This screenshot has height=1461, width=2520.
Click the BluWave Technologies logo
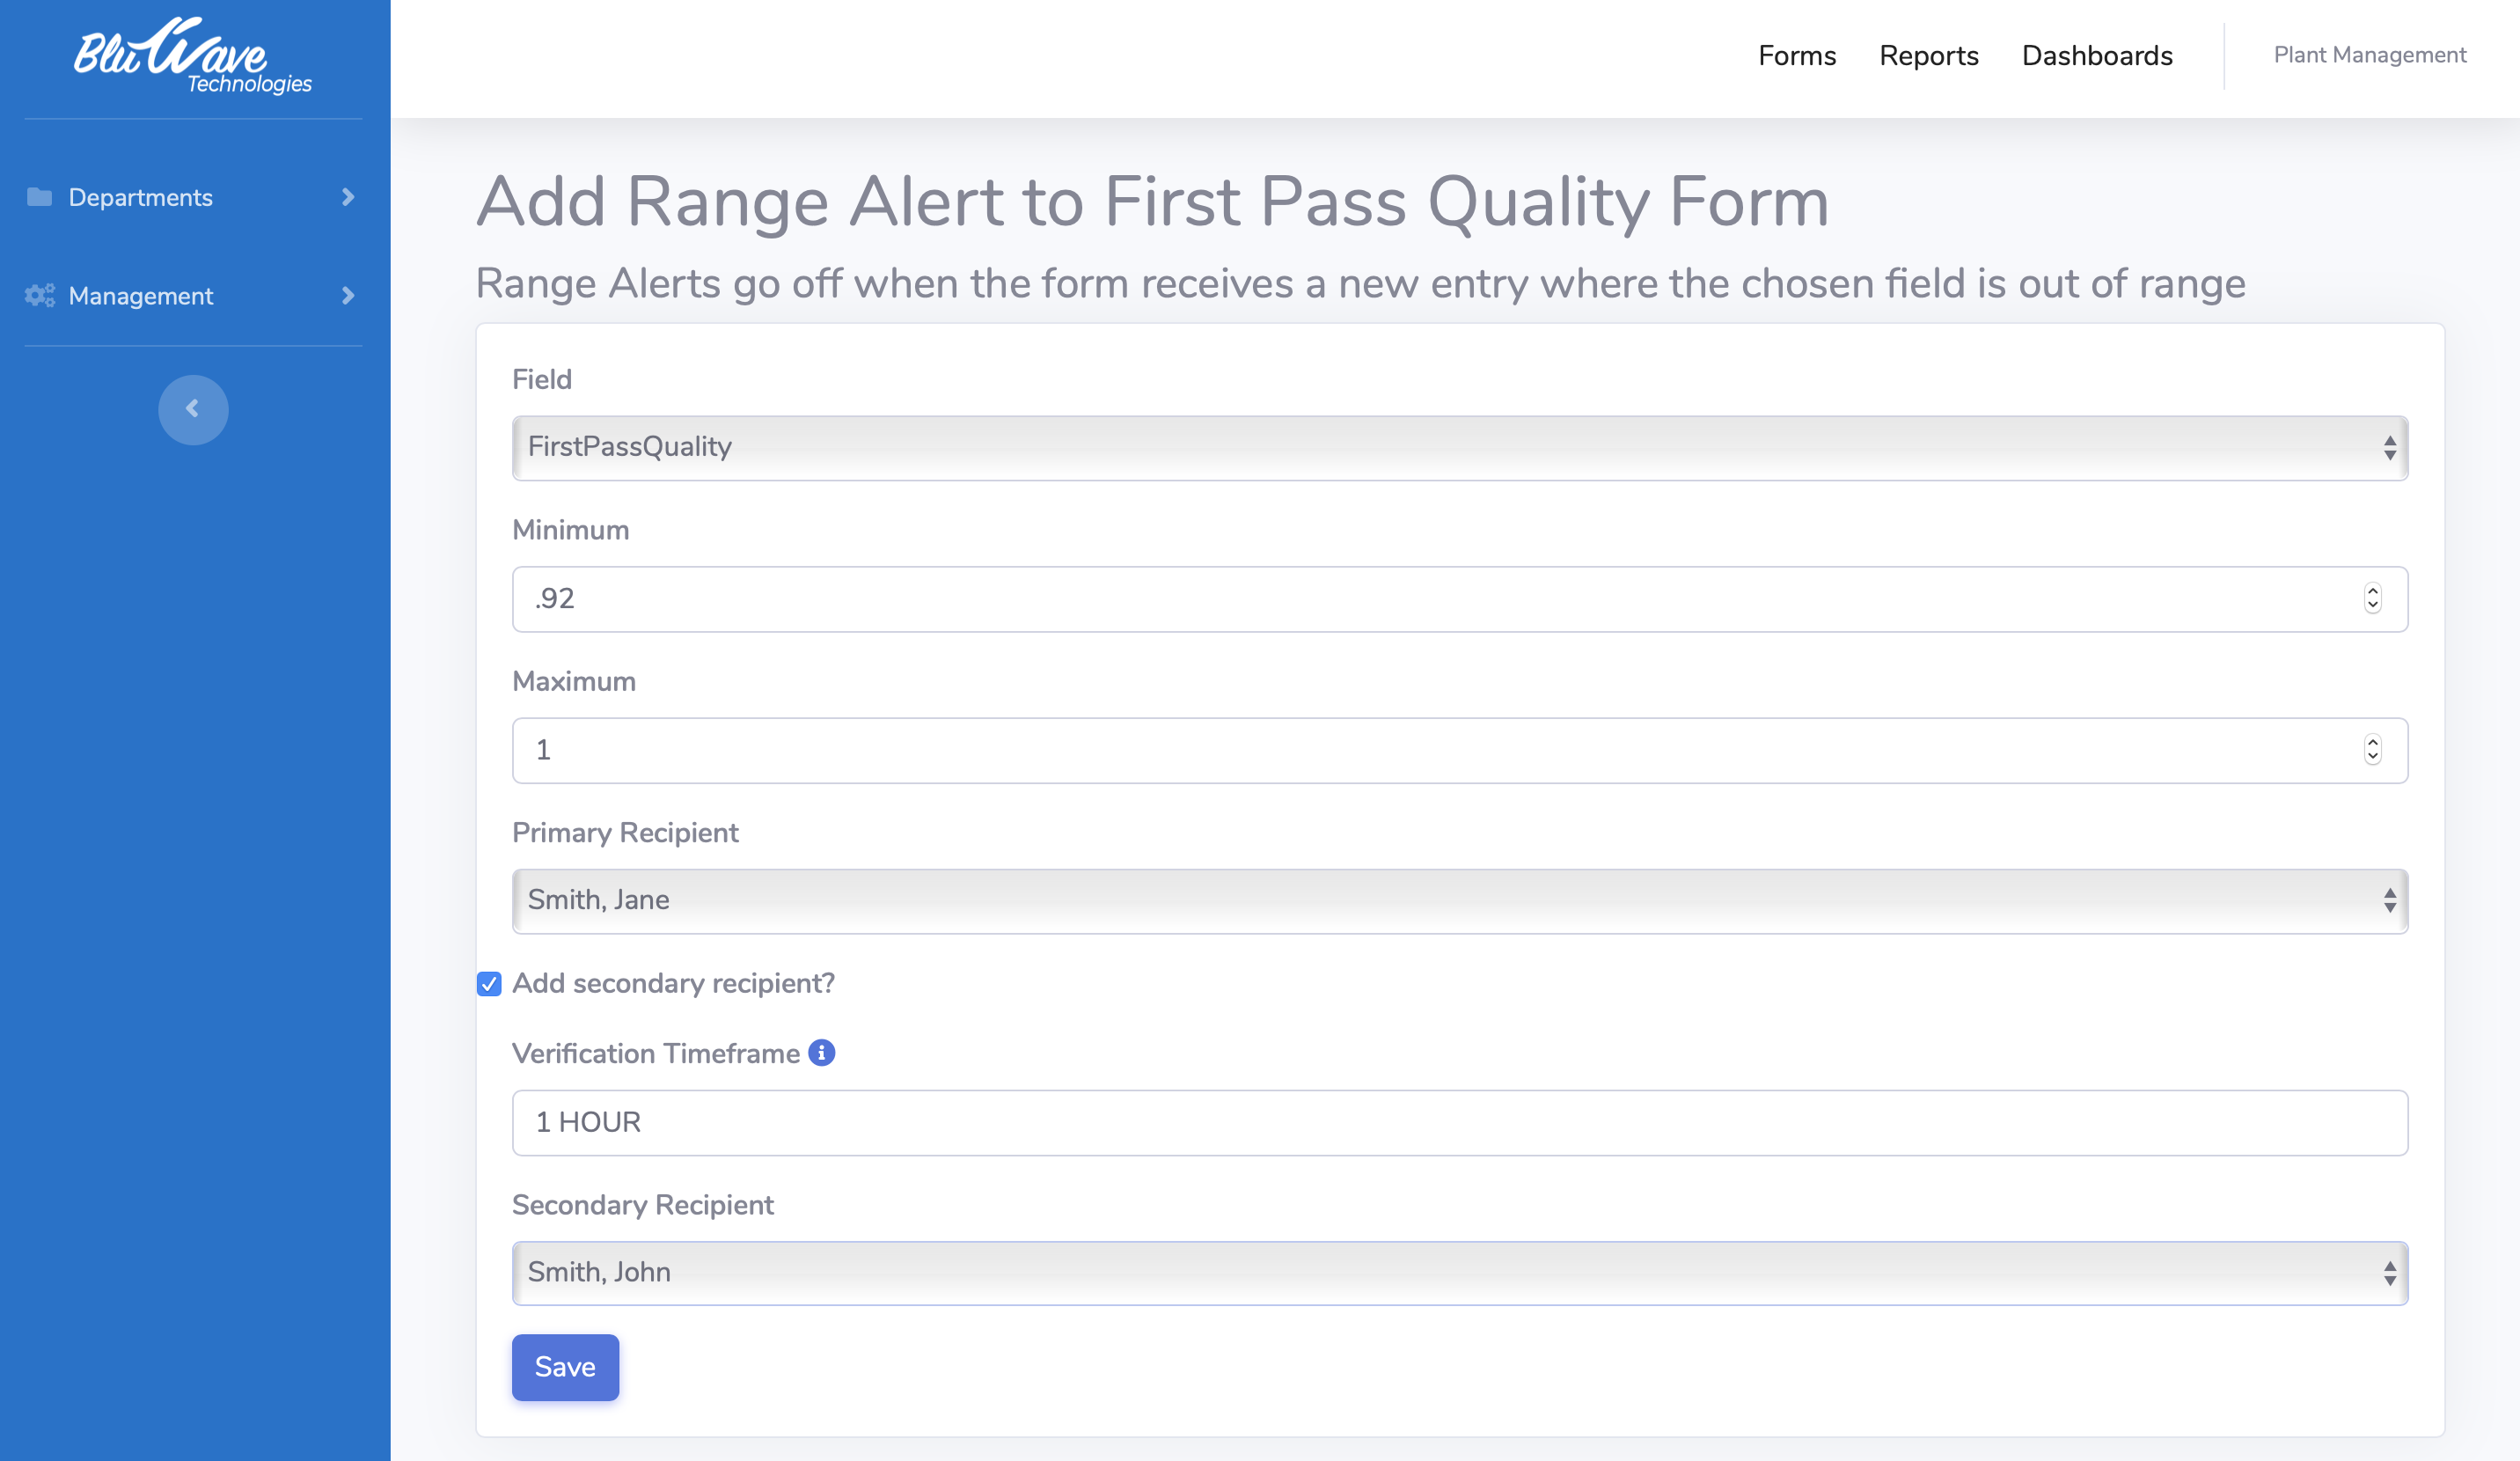(x=193, y=56)
